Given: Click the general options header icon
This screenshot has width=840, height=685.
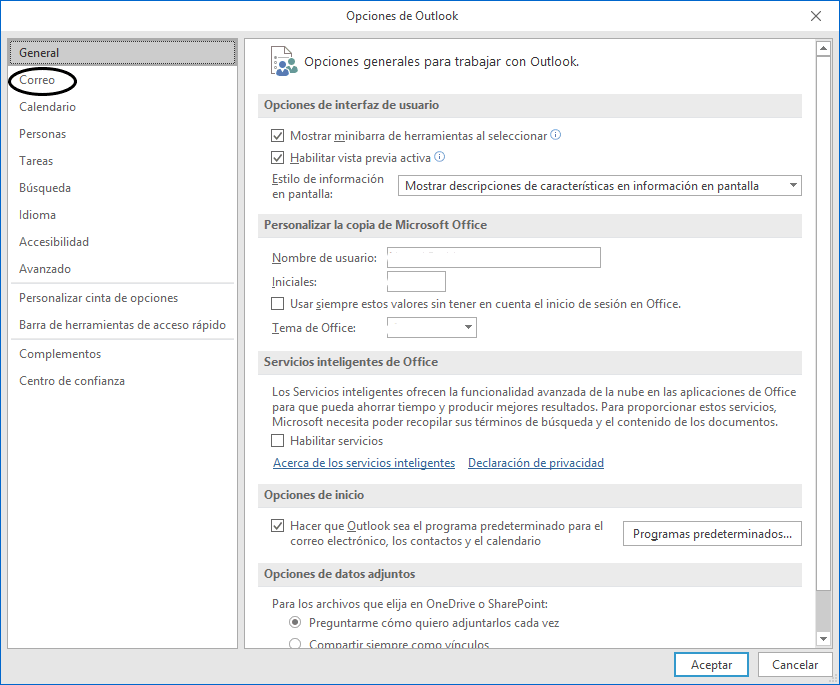Looking at the screenshot, I should coord(284,61).
